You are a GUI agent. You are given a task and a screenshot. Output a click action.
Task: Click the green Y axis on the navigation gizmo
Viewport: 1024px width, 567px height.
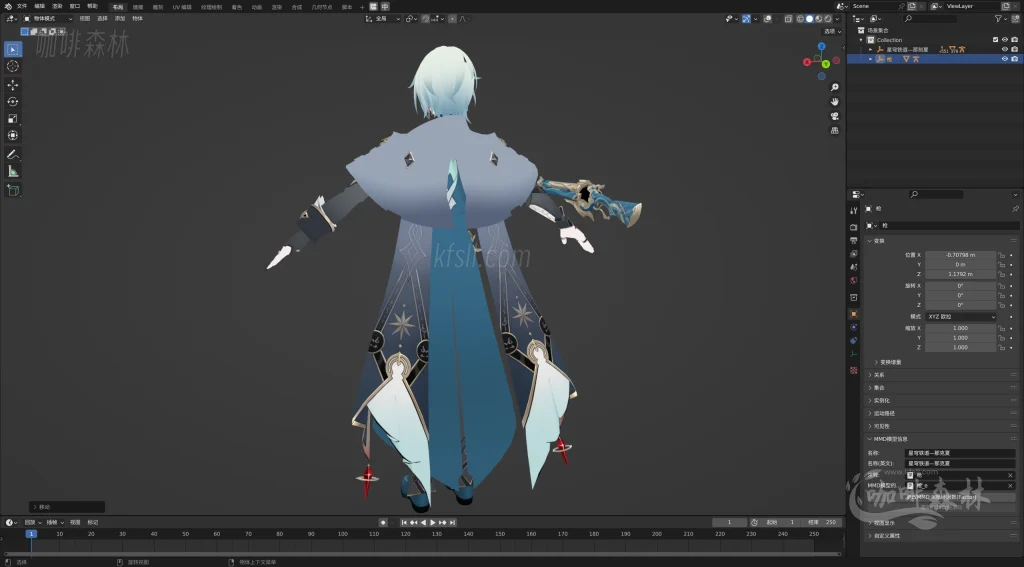point(825,64)
